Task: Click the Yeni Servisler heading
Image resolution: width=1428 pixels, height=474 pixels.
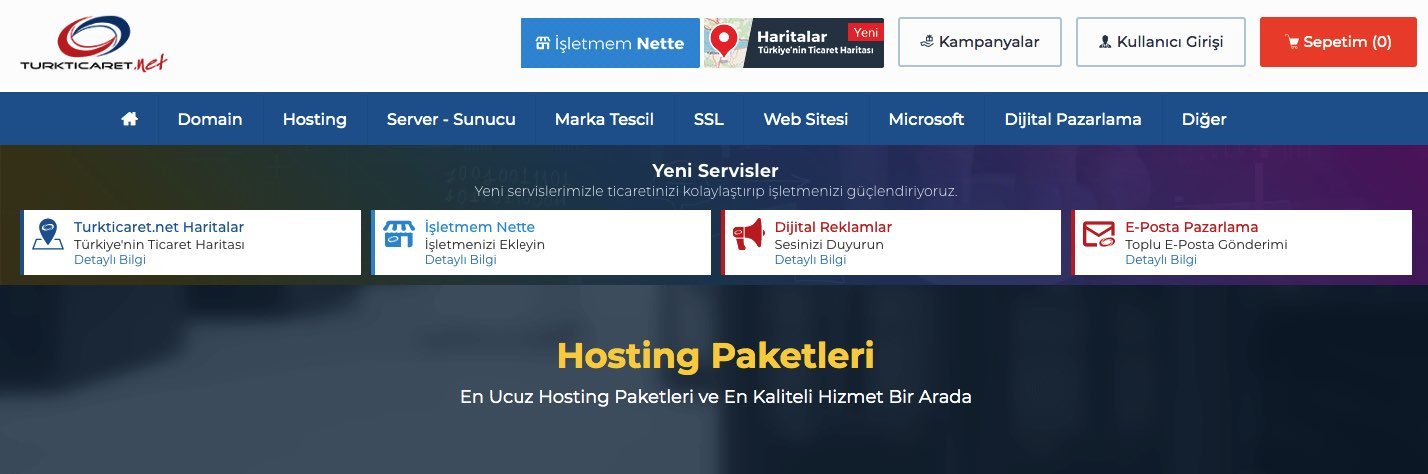Action: tap(715, 171)
